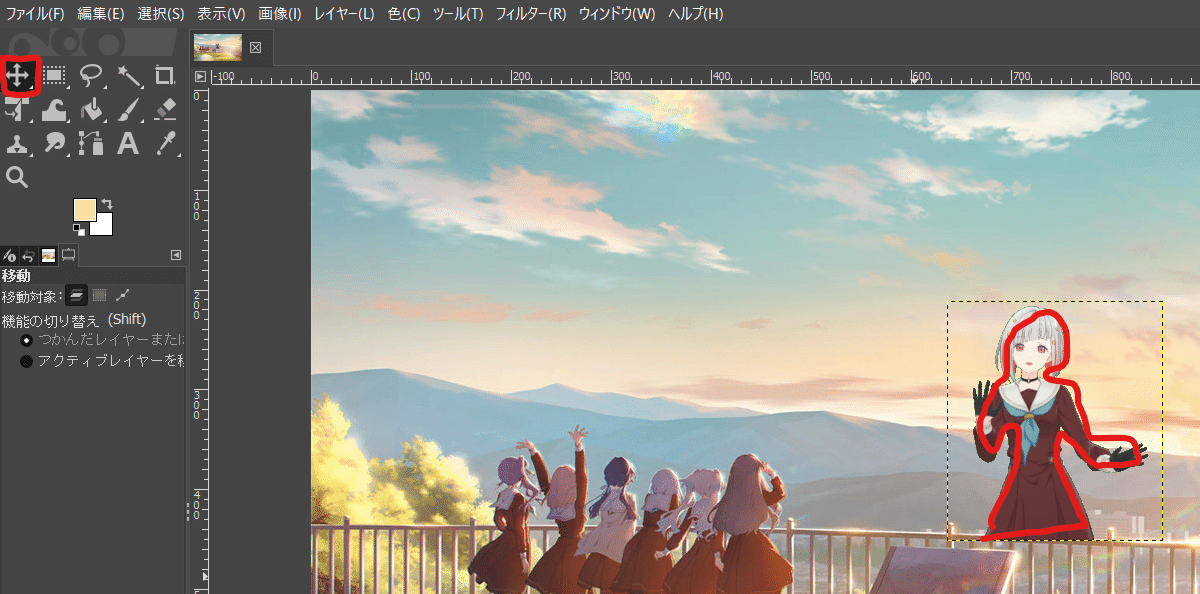Select the Unified Transform tool
This screenshot has height=594, width=1200.
pyautogui.click(x=18, y=109)
